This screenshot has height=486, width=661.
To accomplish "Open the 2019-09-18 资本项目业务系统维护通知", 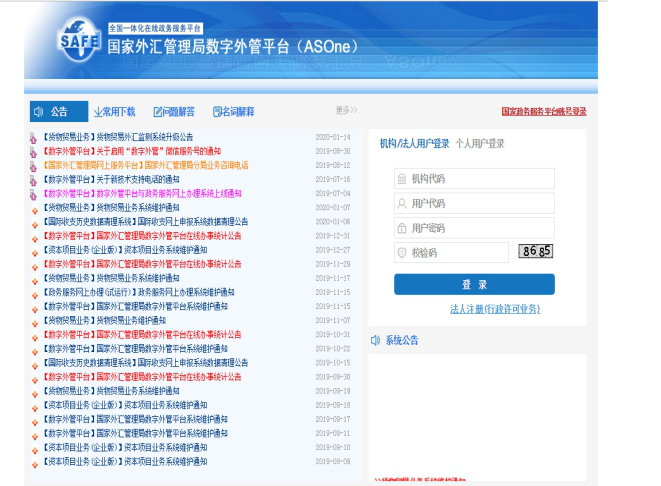I will 125,405.
